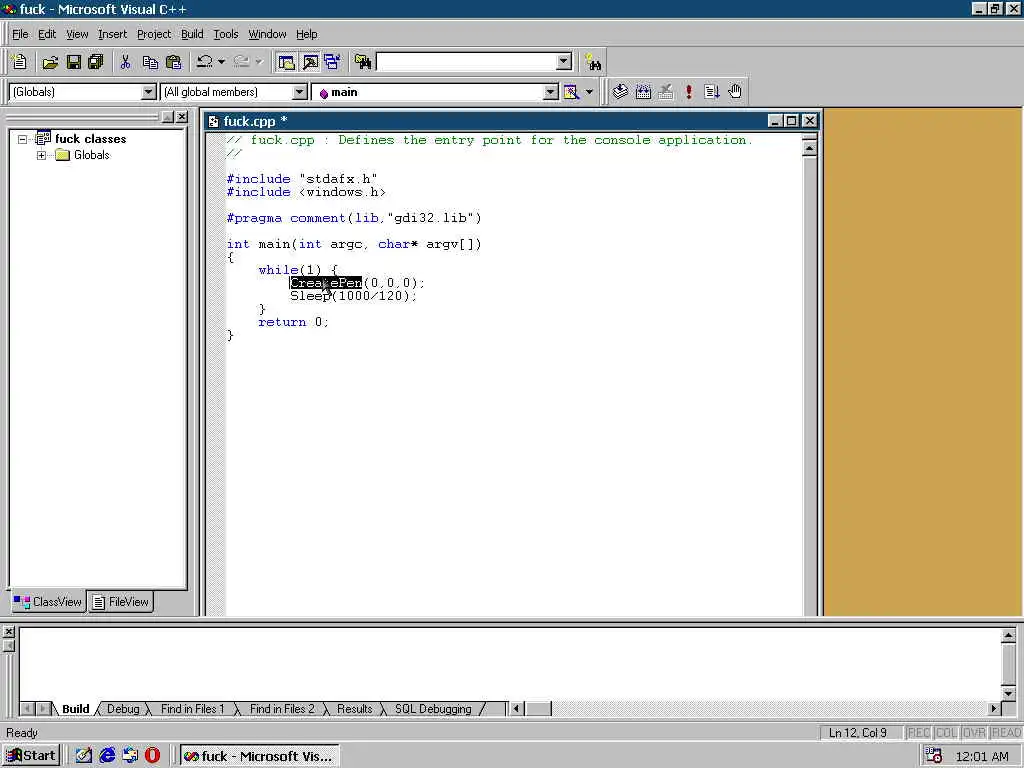
Task: Cut selection with the scissors icon
Action: (125, 62)
